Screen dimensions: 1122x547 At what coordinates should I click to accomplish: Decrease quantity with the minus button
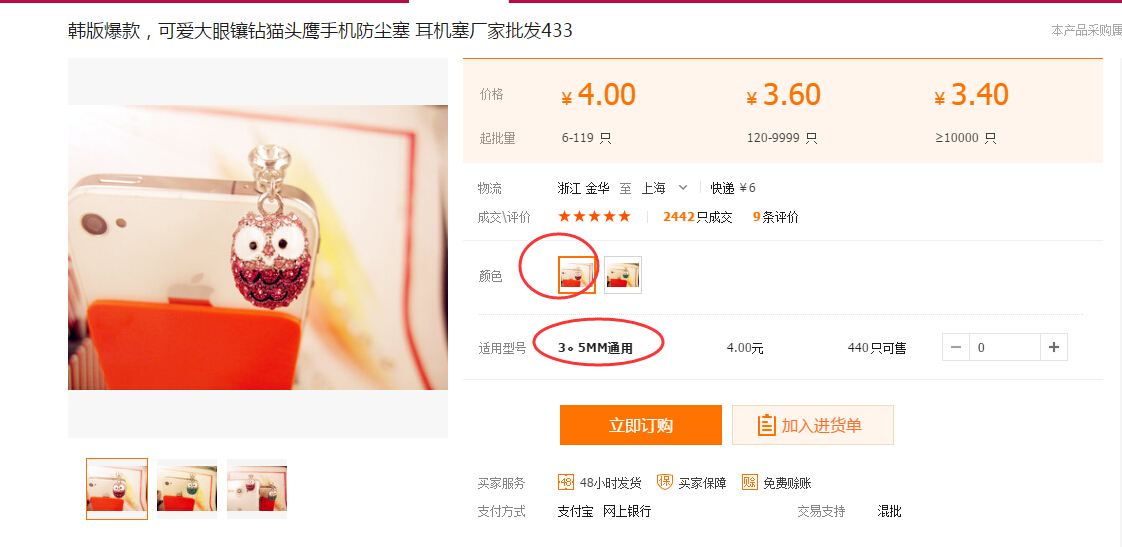pos(956,347)
